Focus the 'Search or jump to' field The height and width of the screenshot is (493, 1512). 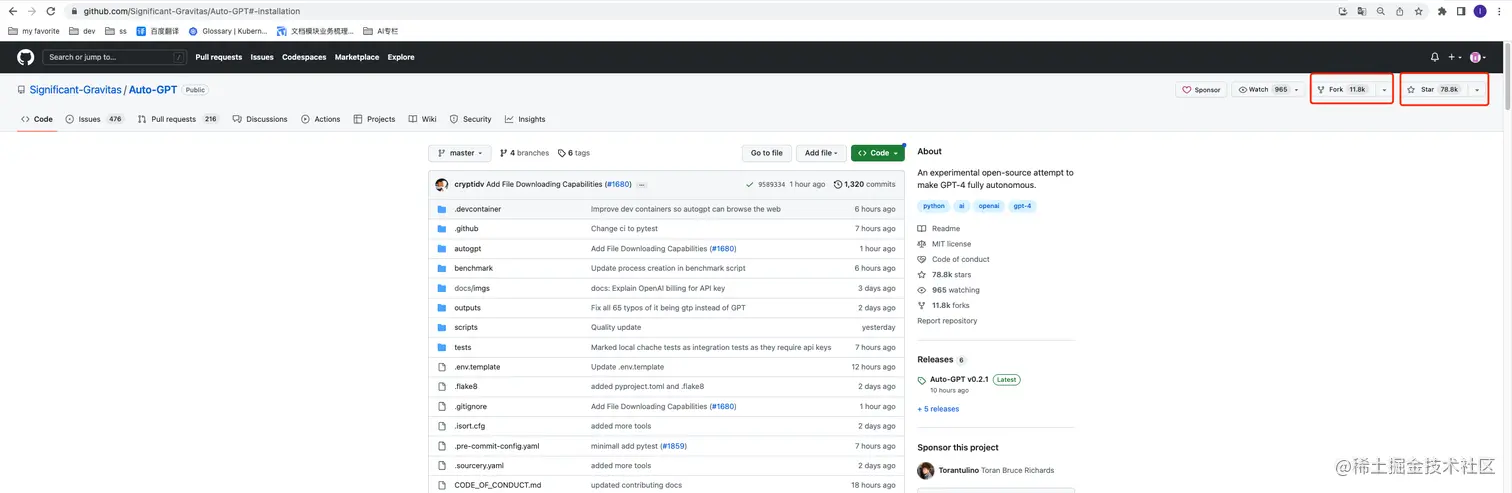point(114,57)
